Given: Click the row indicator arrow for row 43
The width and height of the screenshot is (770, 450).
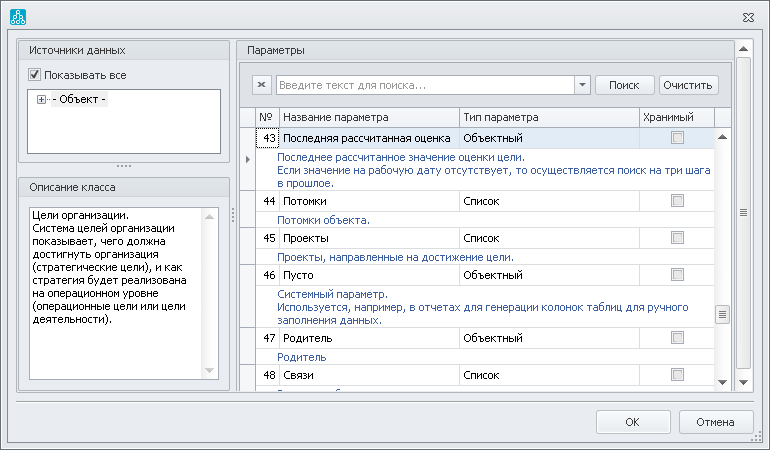Looking at the screenshot, I should coord(248,158).
